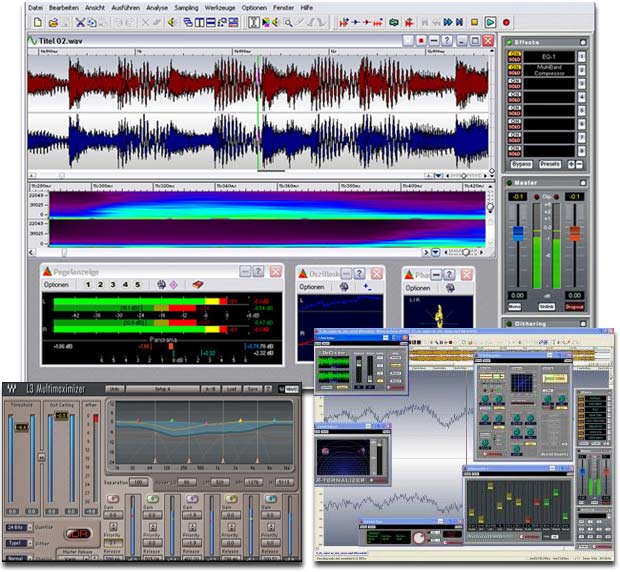Jump to end with the skip-end icon
620x572 pixels.
tap(459, 23)
